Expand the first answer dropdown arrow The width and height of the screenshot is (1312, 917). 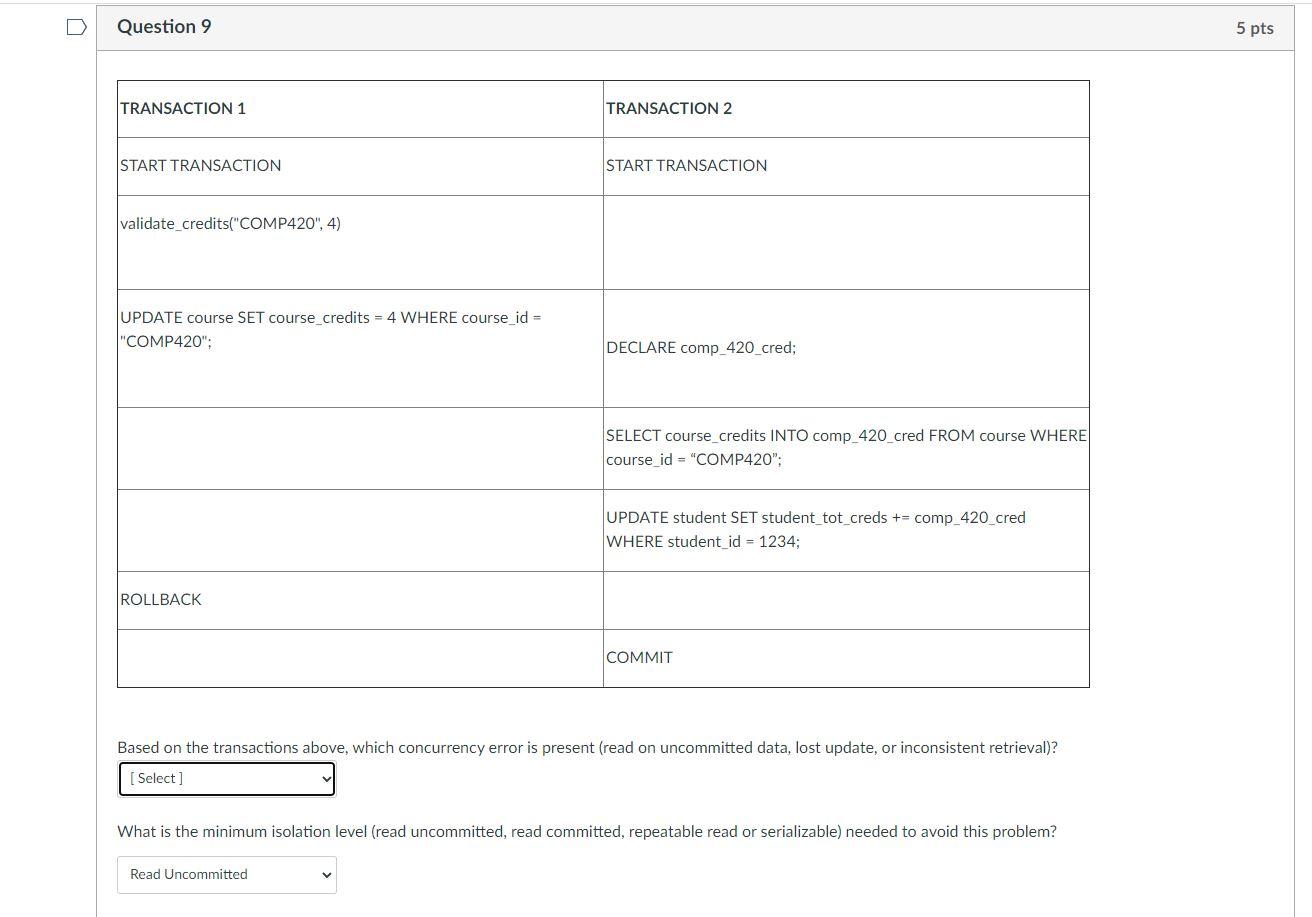click(323, 778)
